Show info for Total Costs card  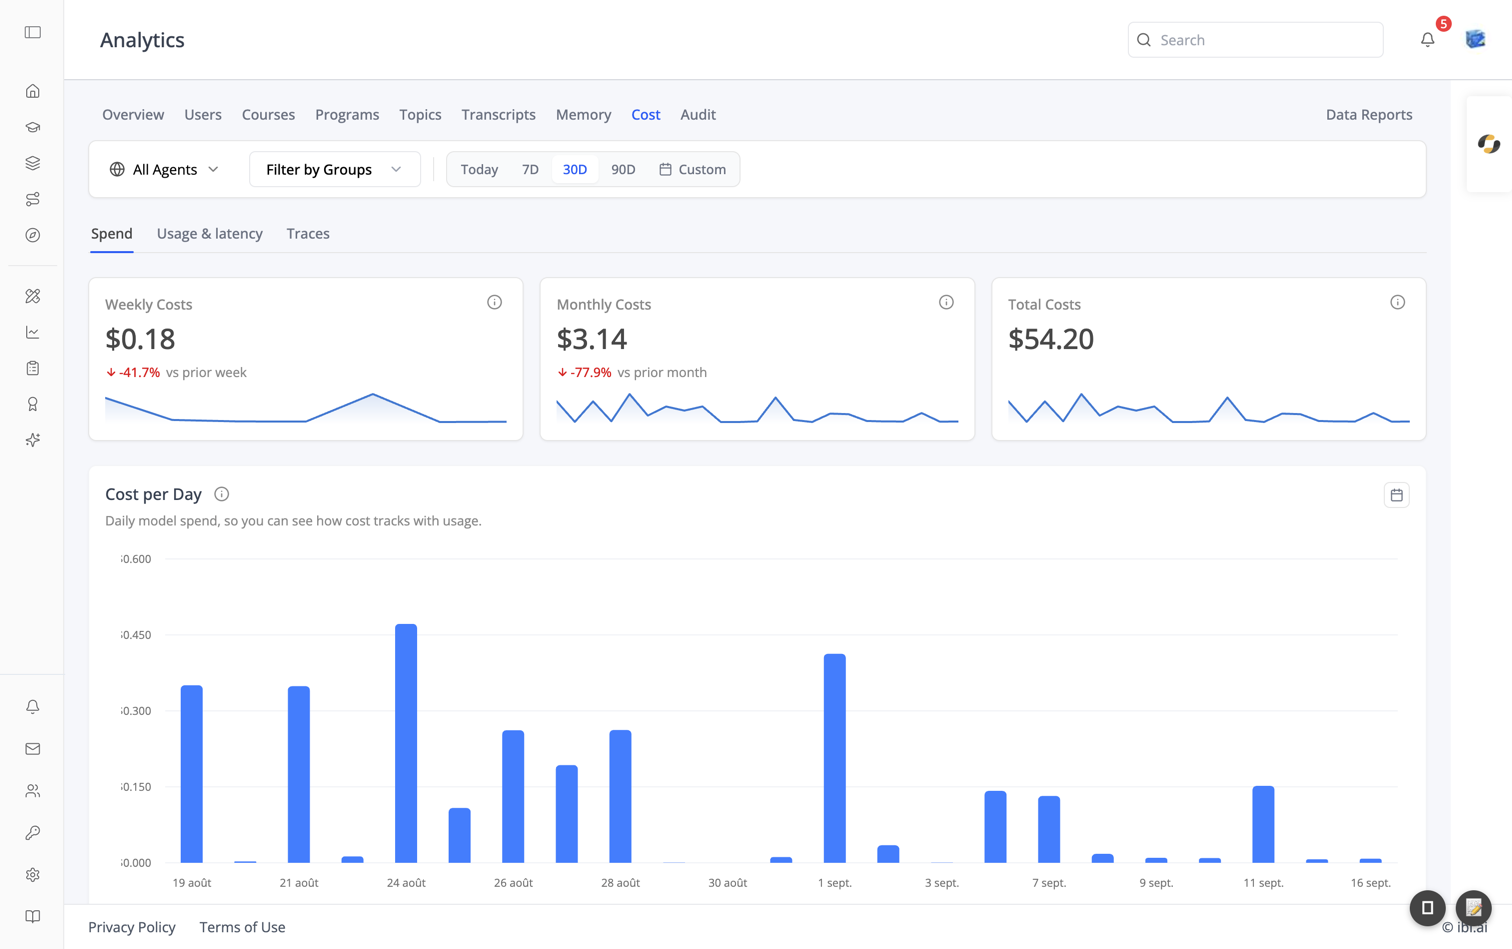[1397, 302]
